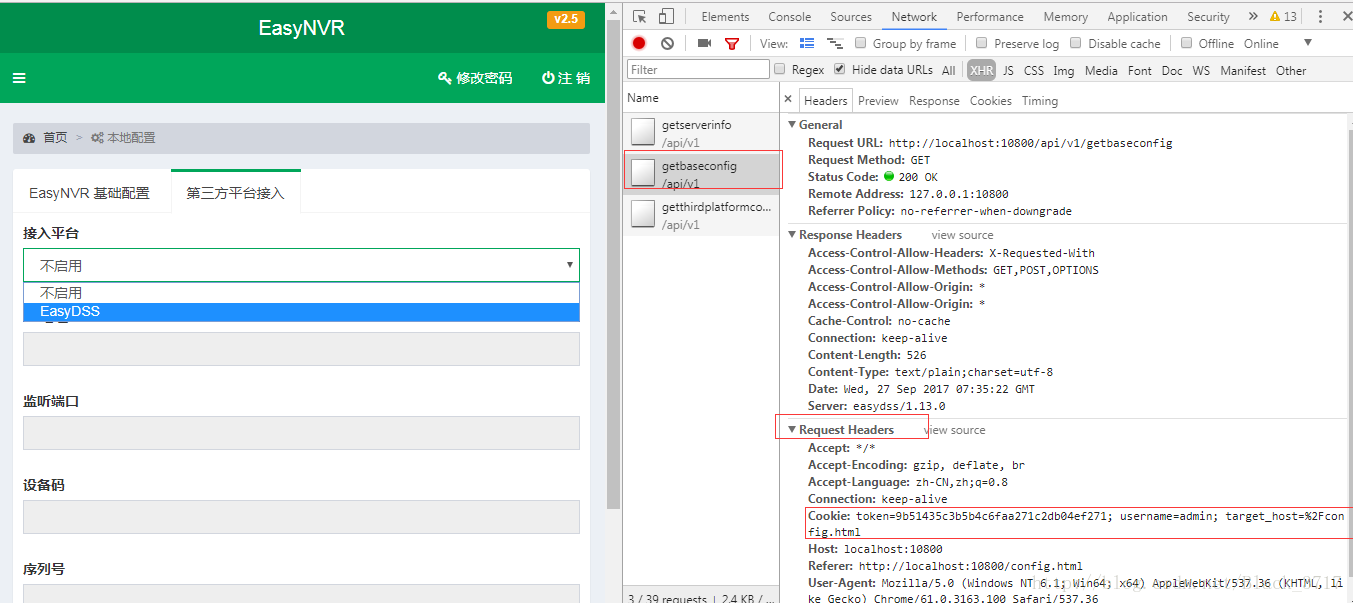The image size is (1353, 603).
Task: Open the 接入平台 select dropdown
Action: (301, 265)
